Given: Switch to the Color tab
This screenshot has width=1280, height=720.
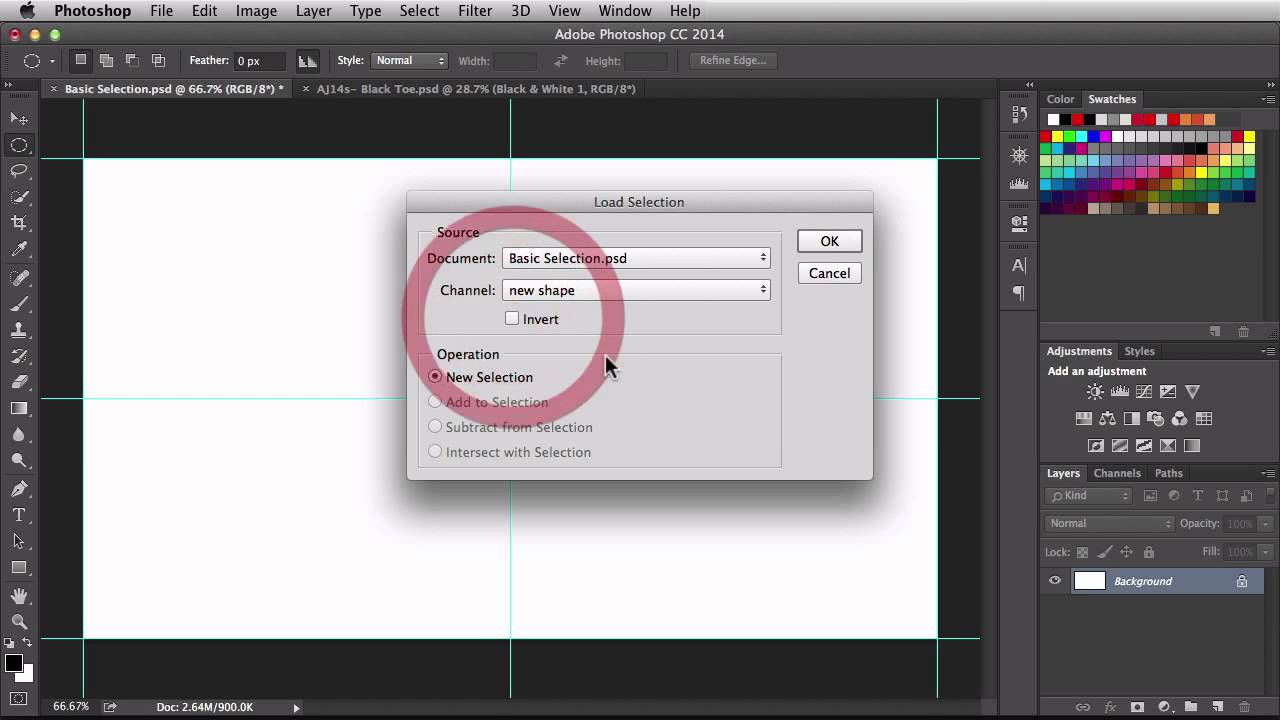Looking at the screenshot, I should [1060, 99].
